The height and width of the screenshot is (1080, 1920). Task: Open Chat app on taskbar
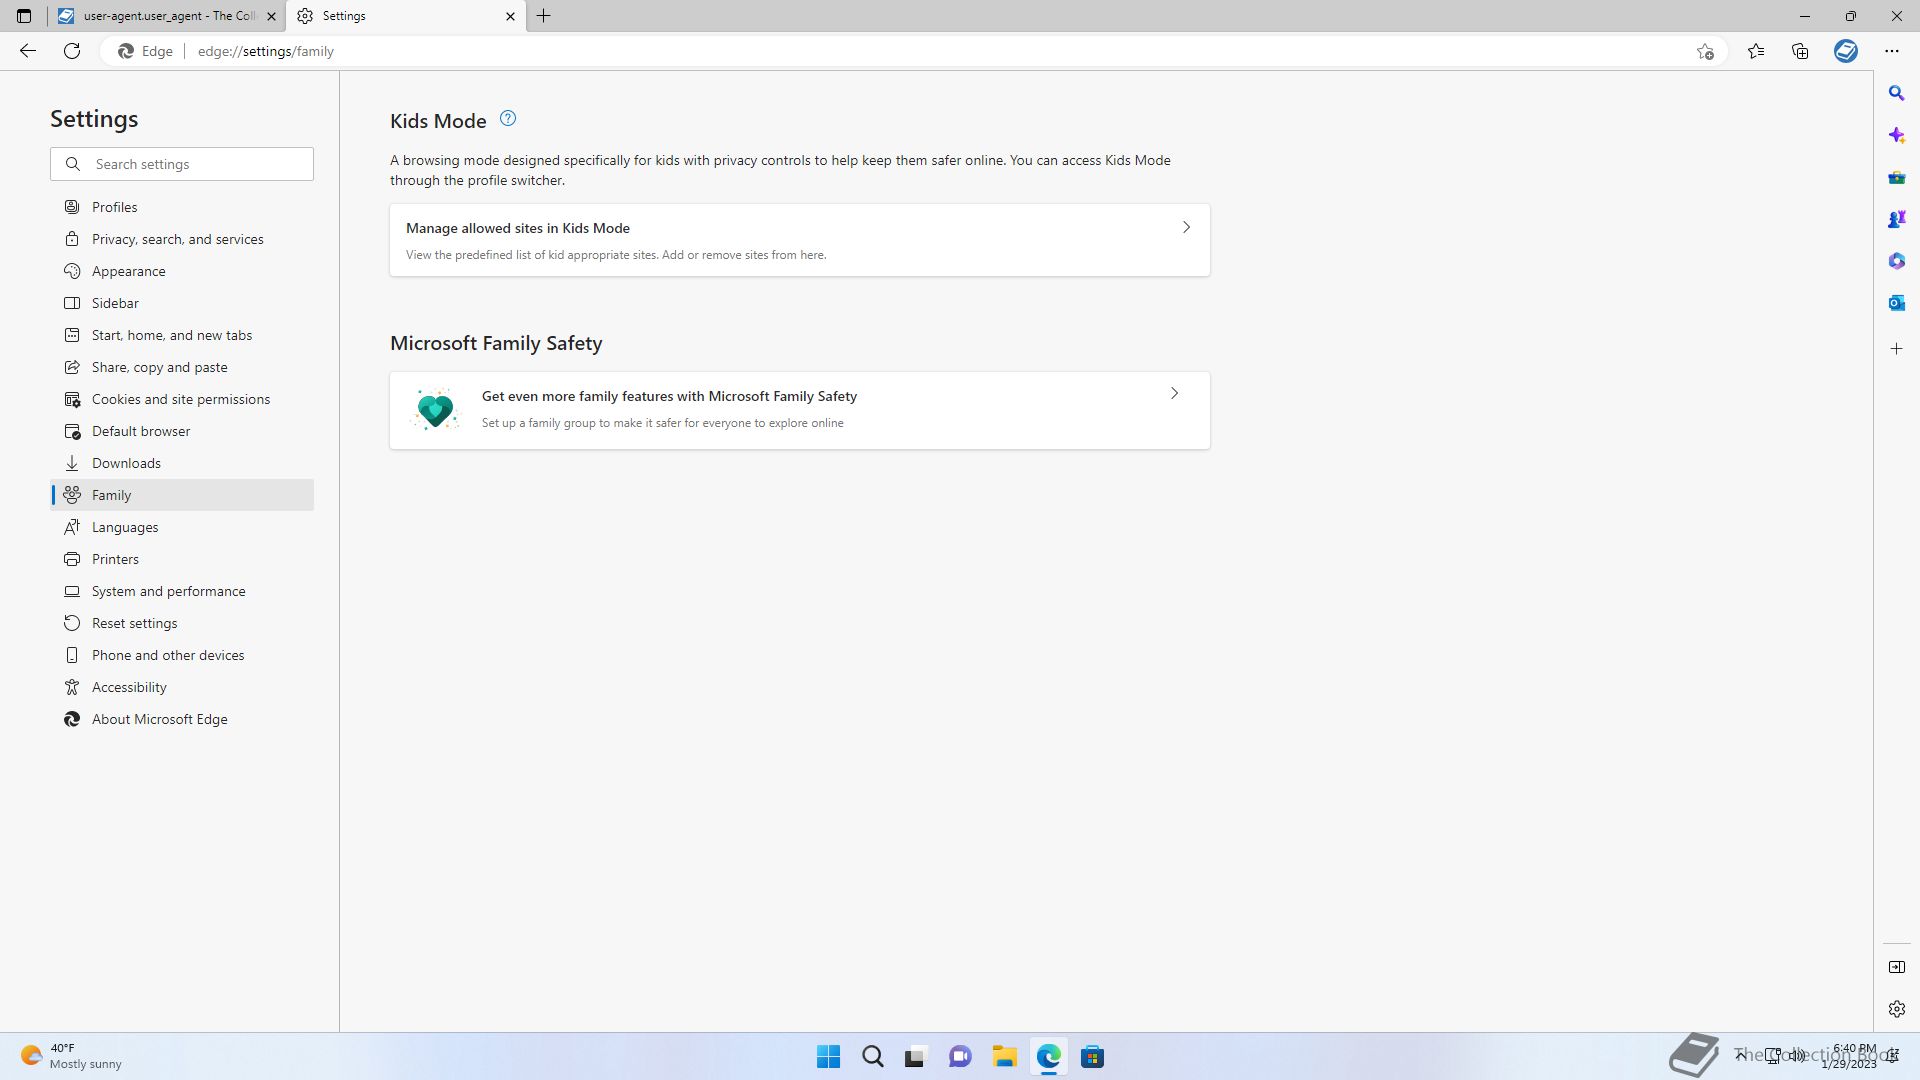click(960, 1057)
